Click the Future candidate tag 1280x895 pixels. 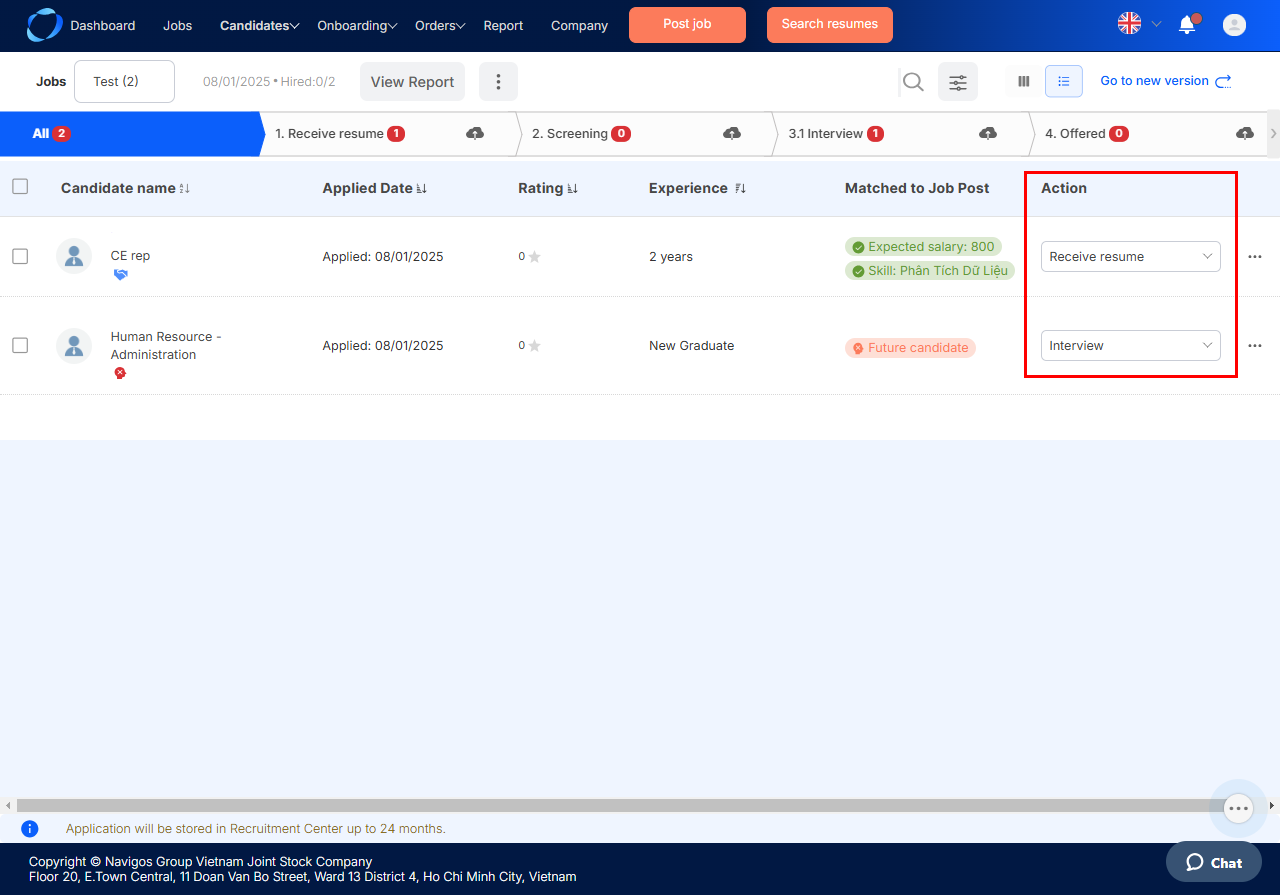pos(910,348)
